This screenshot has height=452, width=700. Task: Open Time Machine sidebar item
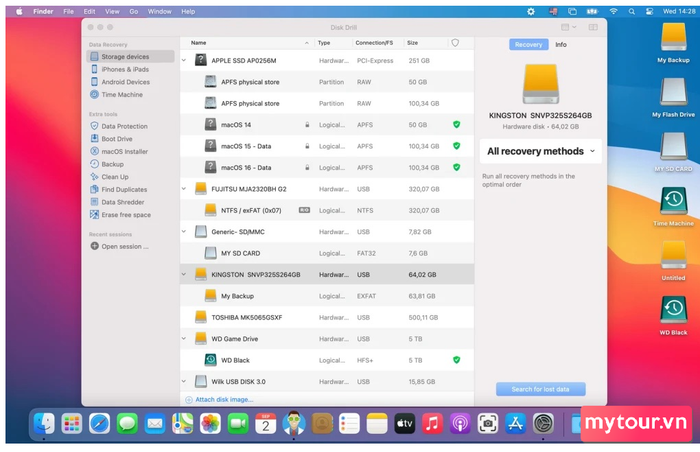pyautogui.click(x=122, y=95)
